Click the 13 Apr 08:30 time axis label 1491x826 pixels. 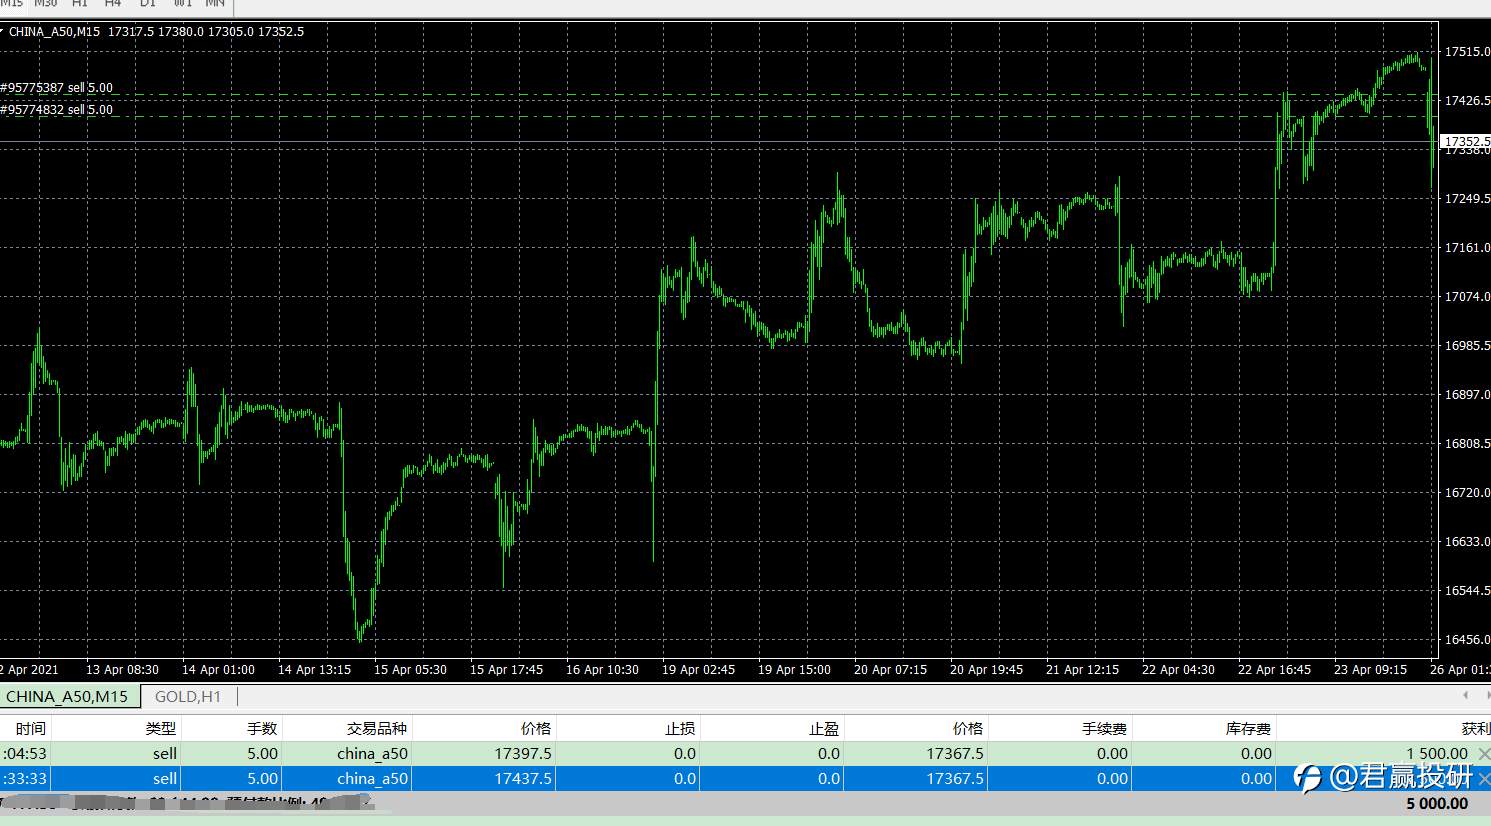pyautogui.click(x=122, y=670)
